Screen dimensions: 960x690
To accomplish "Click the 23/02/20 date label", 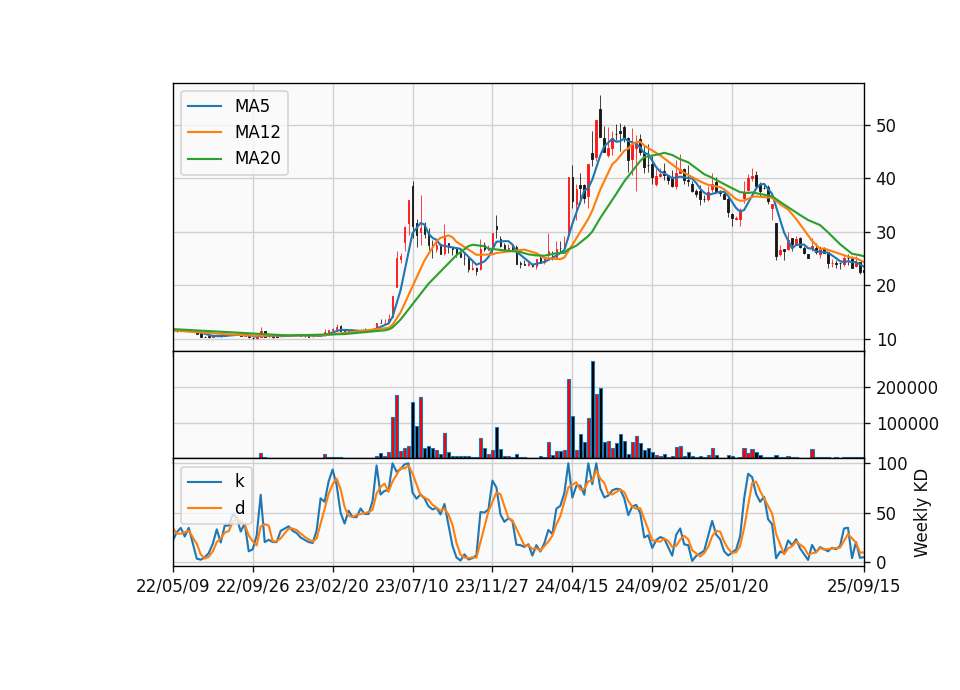I will pos(332,586).
